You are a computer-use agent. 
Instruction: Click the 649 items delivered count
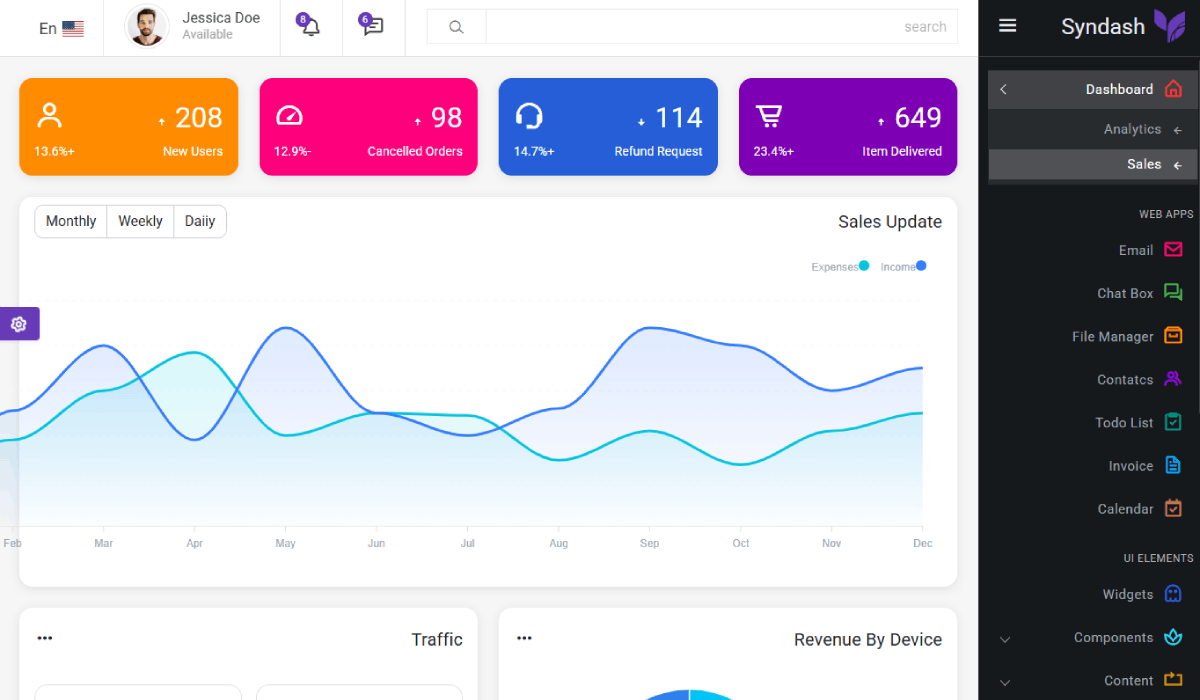[x=918, y=118]
